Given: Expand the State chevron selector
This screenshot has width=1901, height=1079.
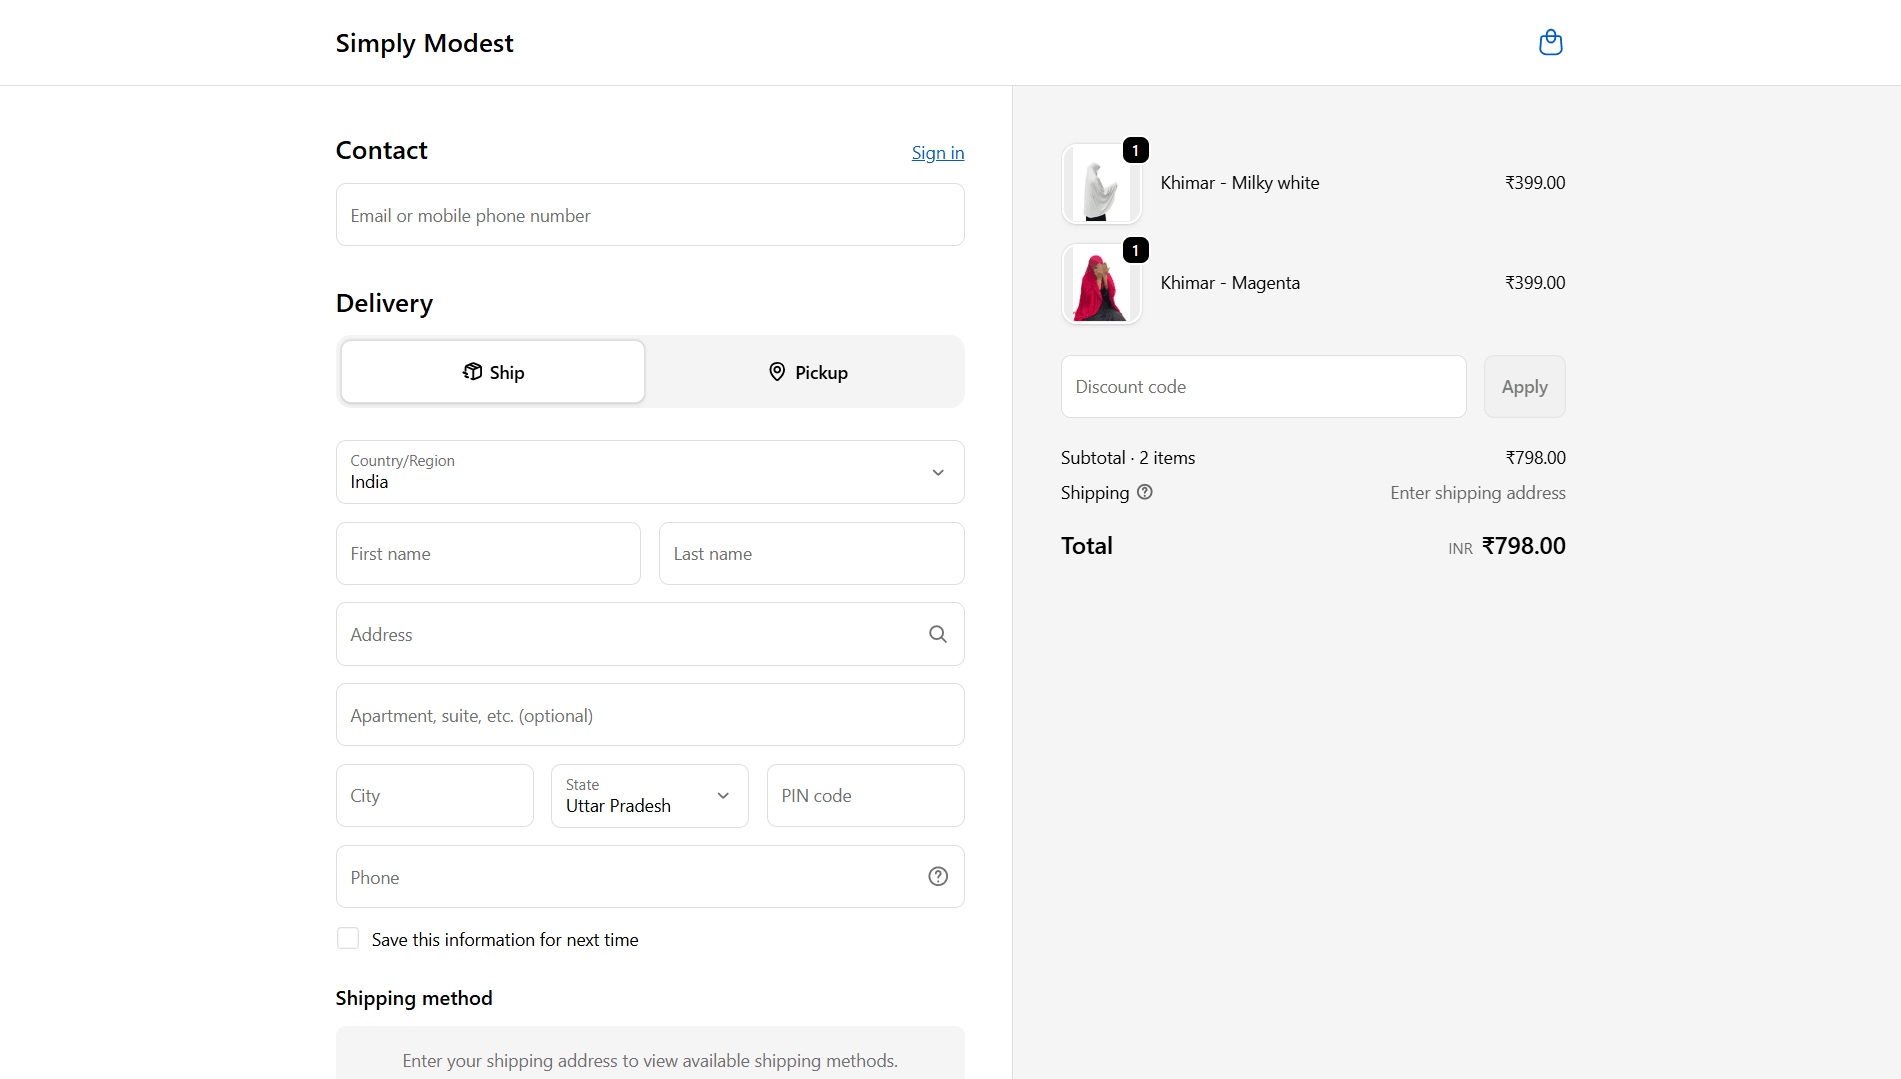Looking at the screenshot, I should [722, 796].
